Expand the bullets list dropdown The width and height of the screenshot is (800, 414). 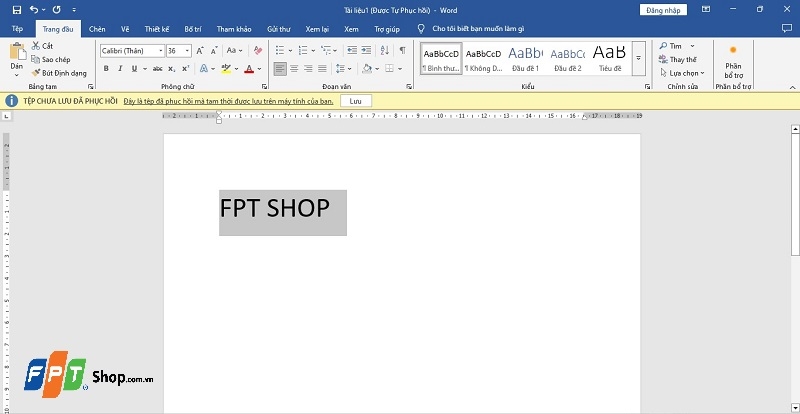click(290, 51)
